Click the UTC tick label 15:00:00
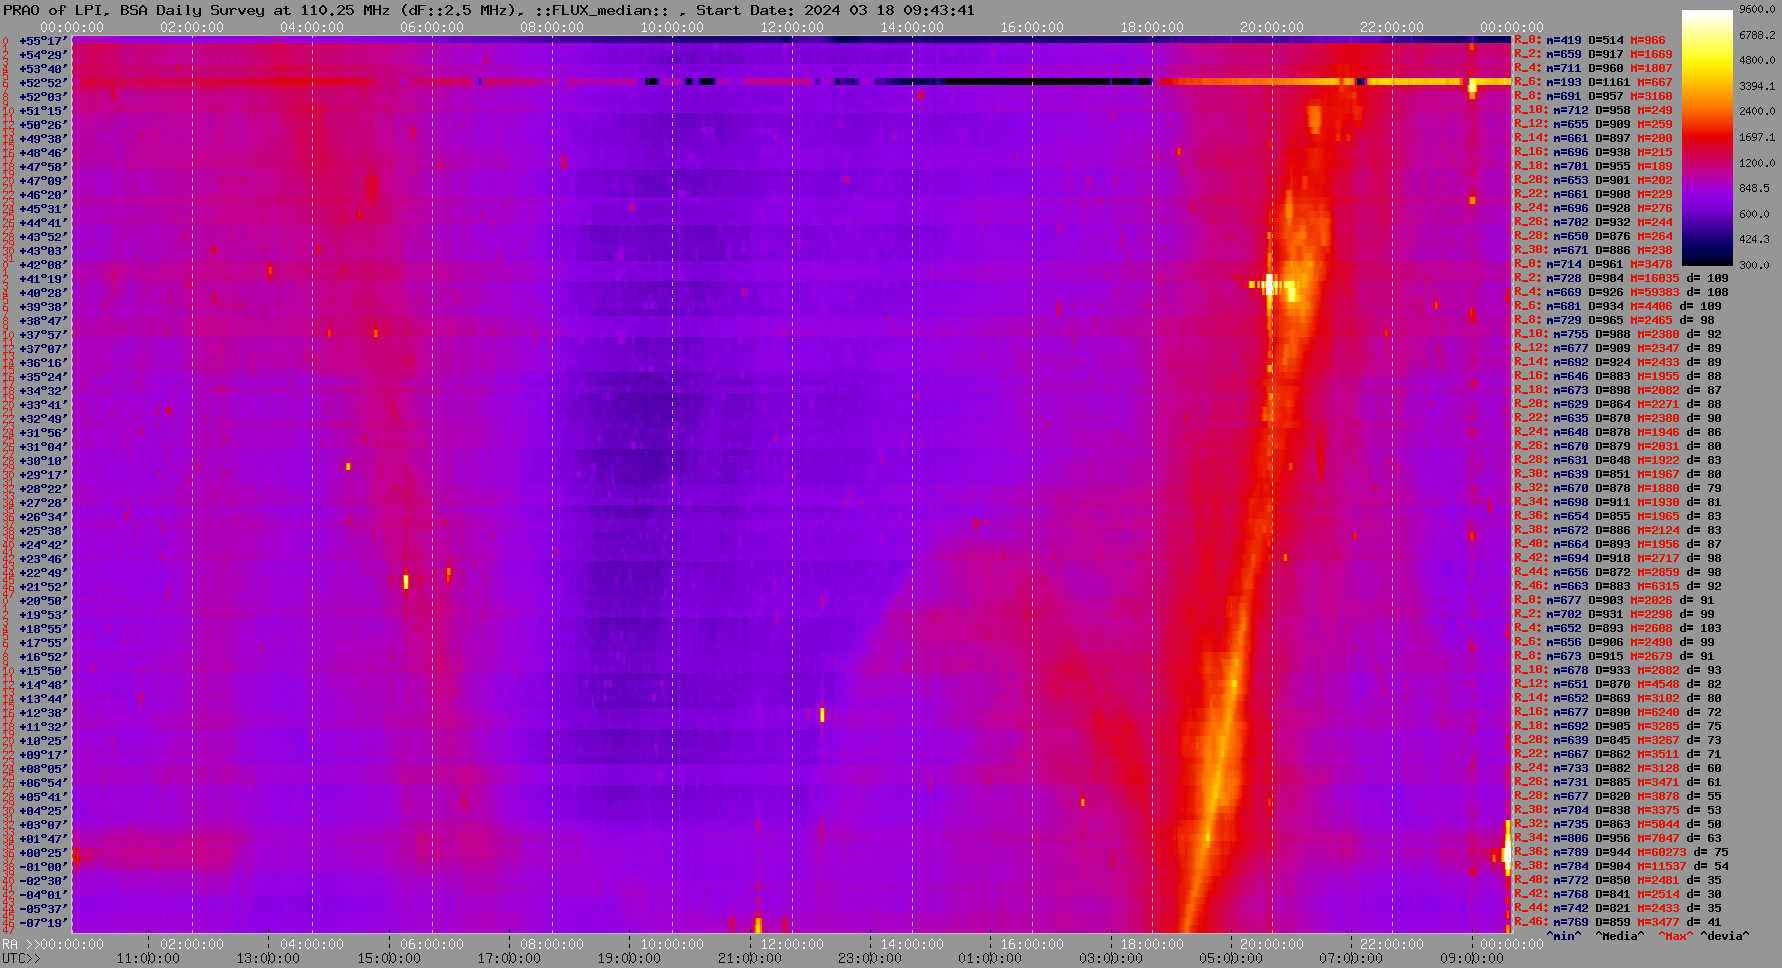 pos(389,959)
